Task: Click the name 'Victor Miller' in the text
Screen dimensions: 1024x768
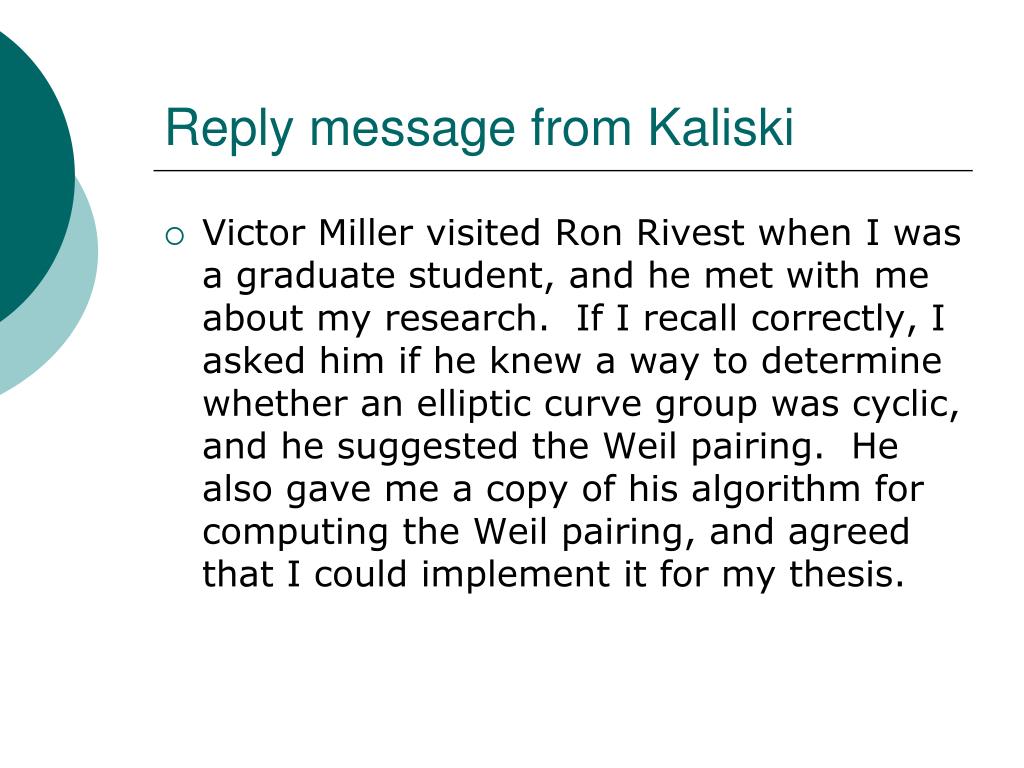Action: 308,232
